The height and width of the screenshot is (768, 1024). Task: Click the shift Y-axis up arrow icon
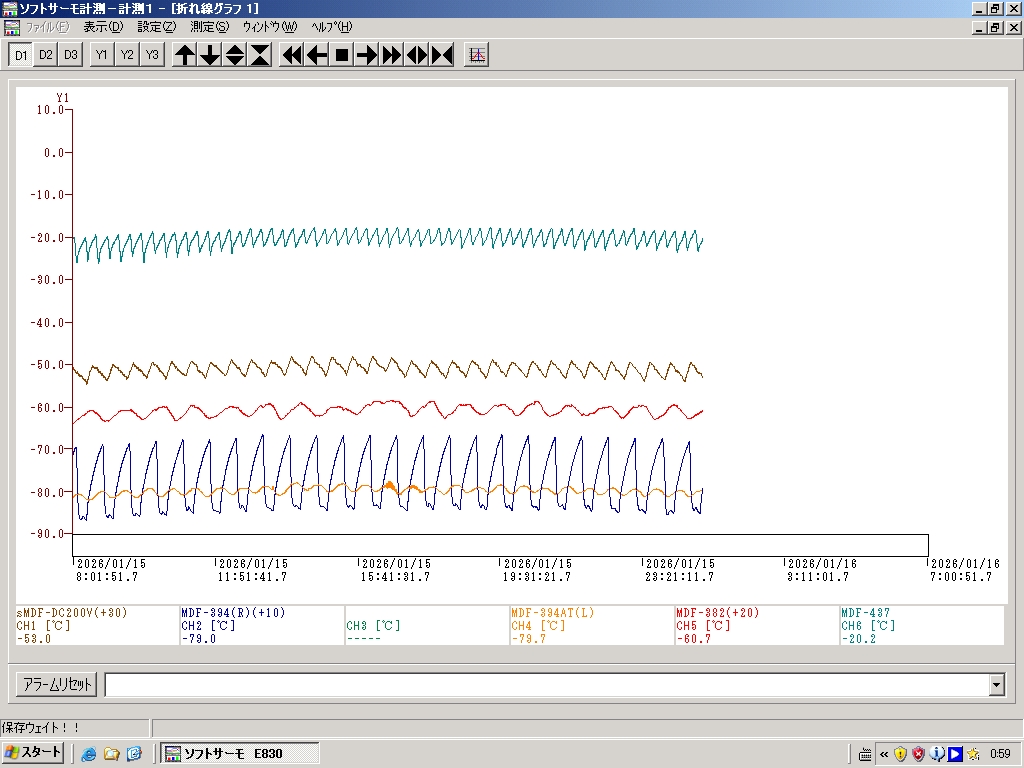(x=185, y=55)
